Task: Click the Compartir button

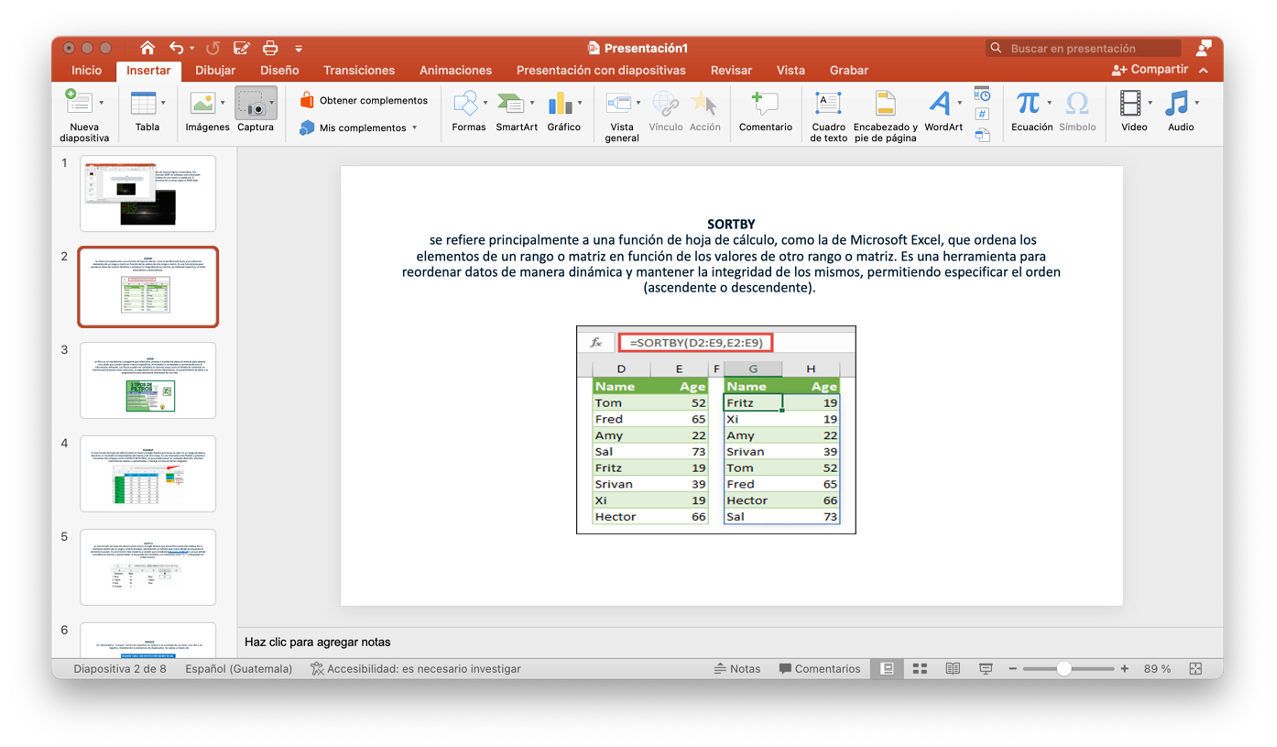Action: tap(1149, 70)
